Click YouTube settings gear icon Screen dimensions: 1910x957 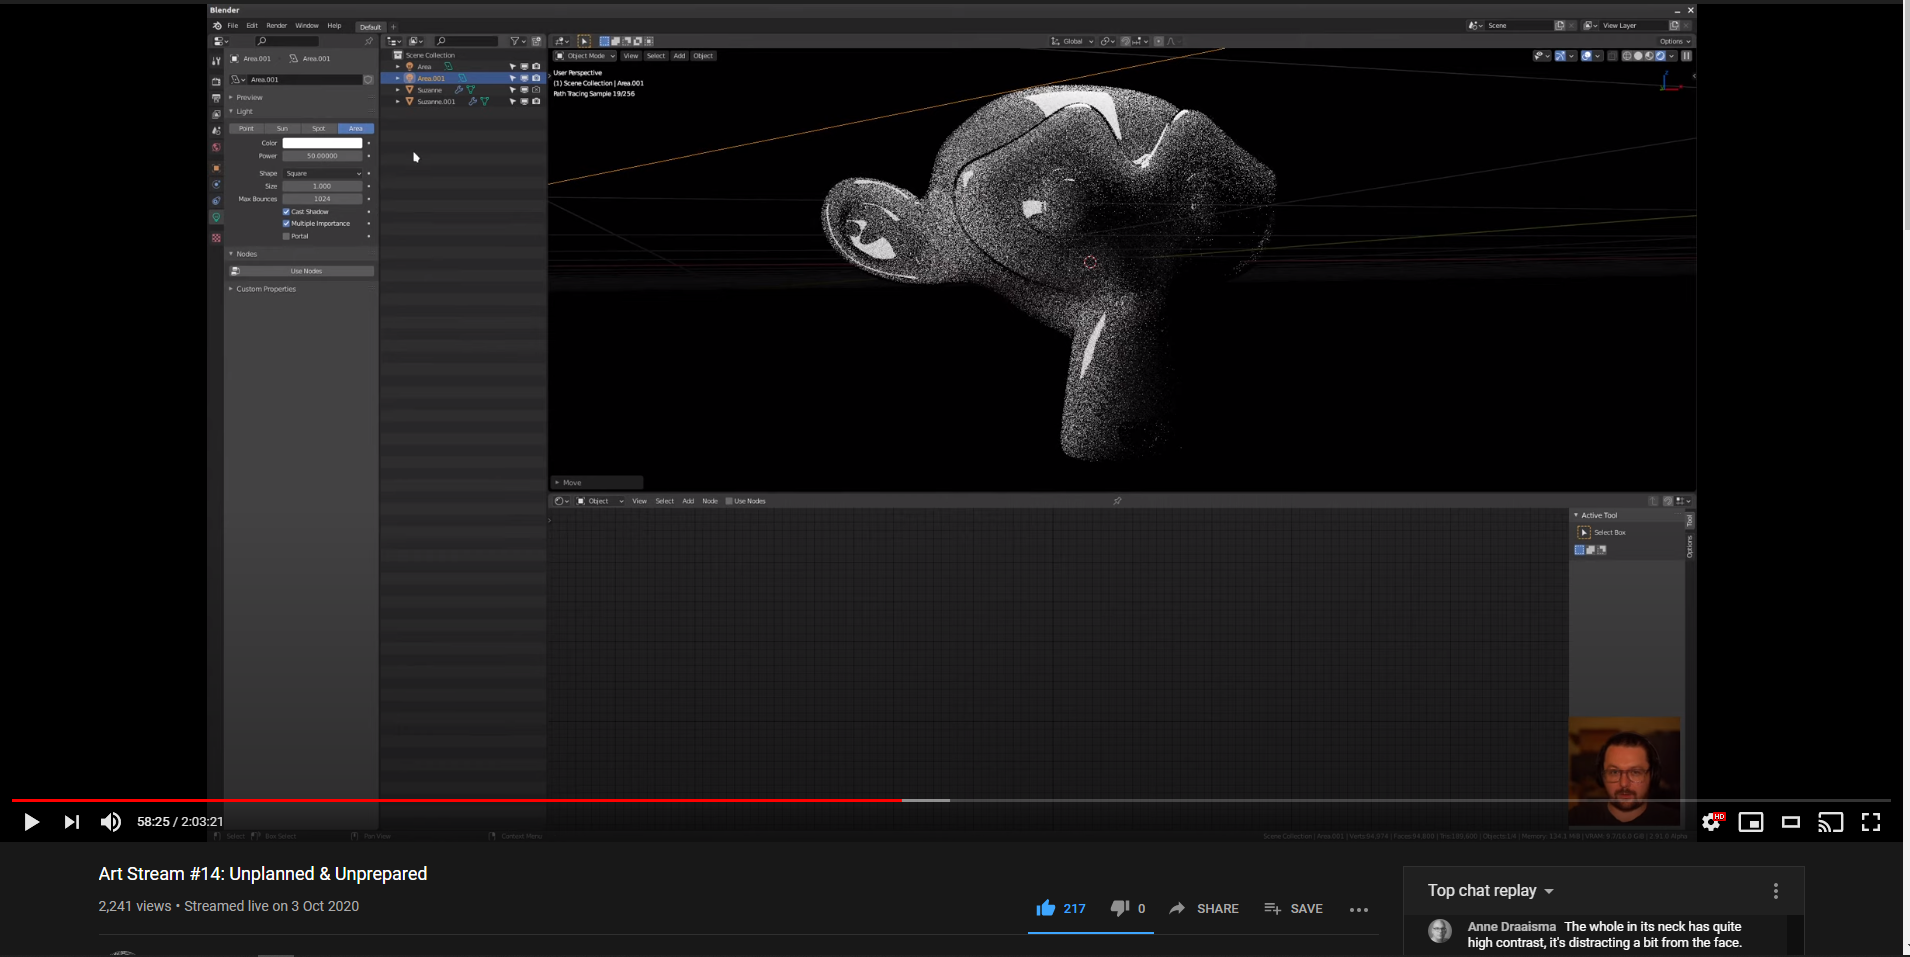[1711, 822]
